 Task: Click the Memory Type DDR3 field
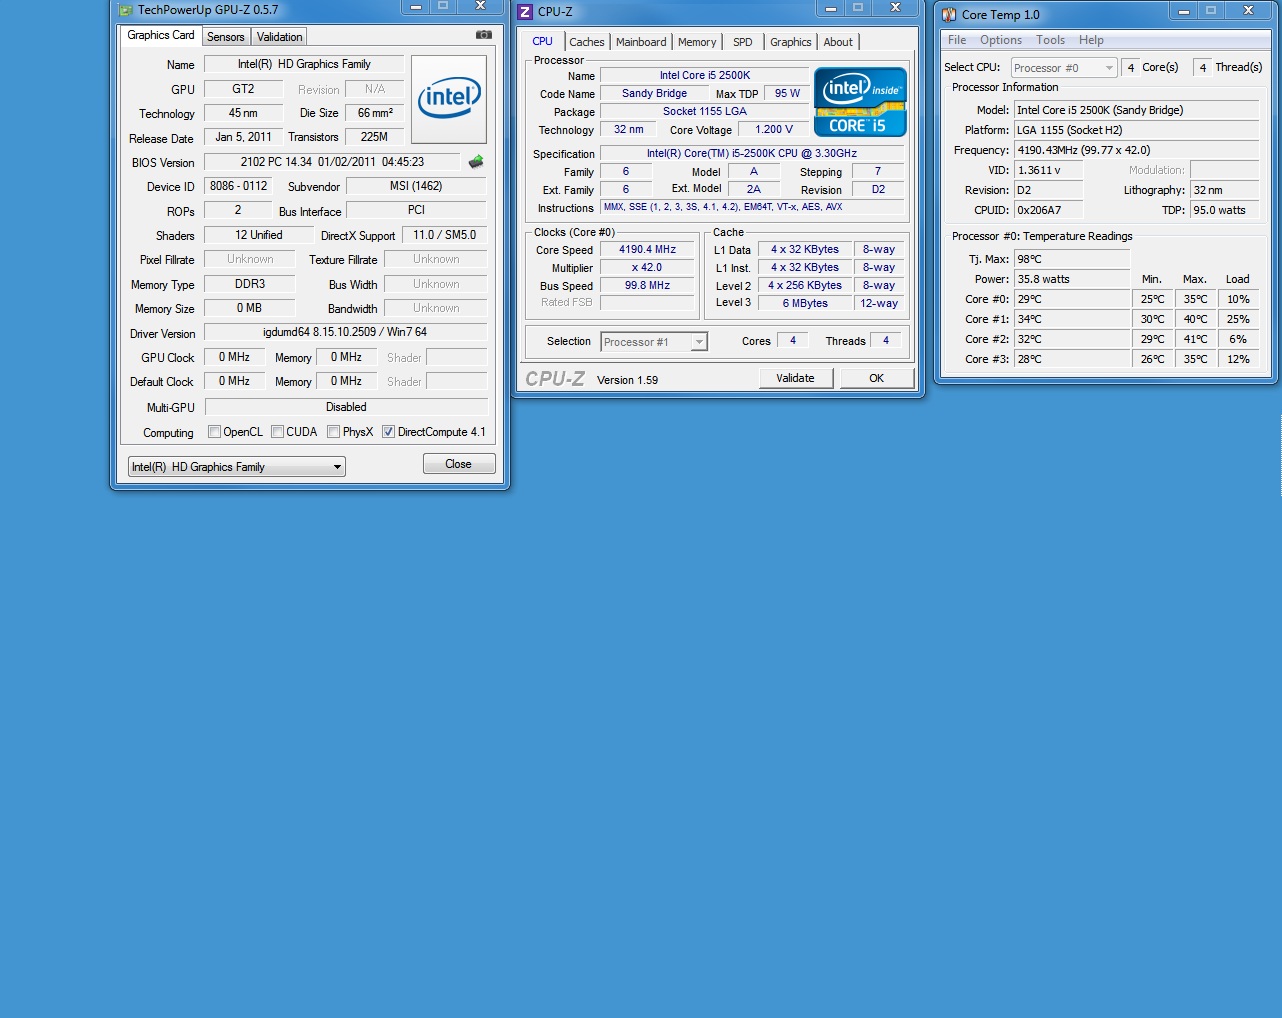point(249,284)
